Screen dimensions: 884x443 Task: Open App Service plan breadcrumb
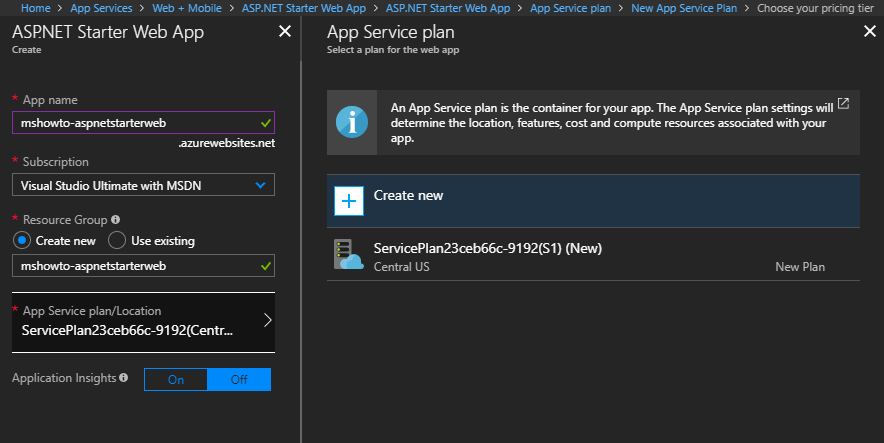tap(570, 8)
